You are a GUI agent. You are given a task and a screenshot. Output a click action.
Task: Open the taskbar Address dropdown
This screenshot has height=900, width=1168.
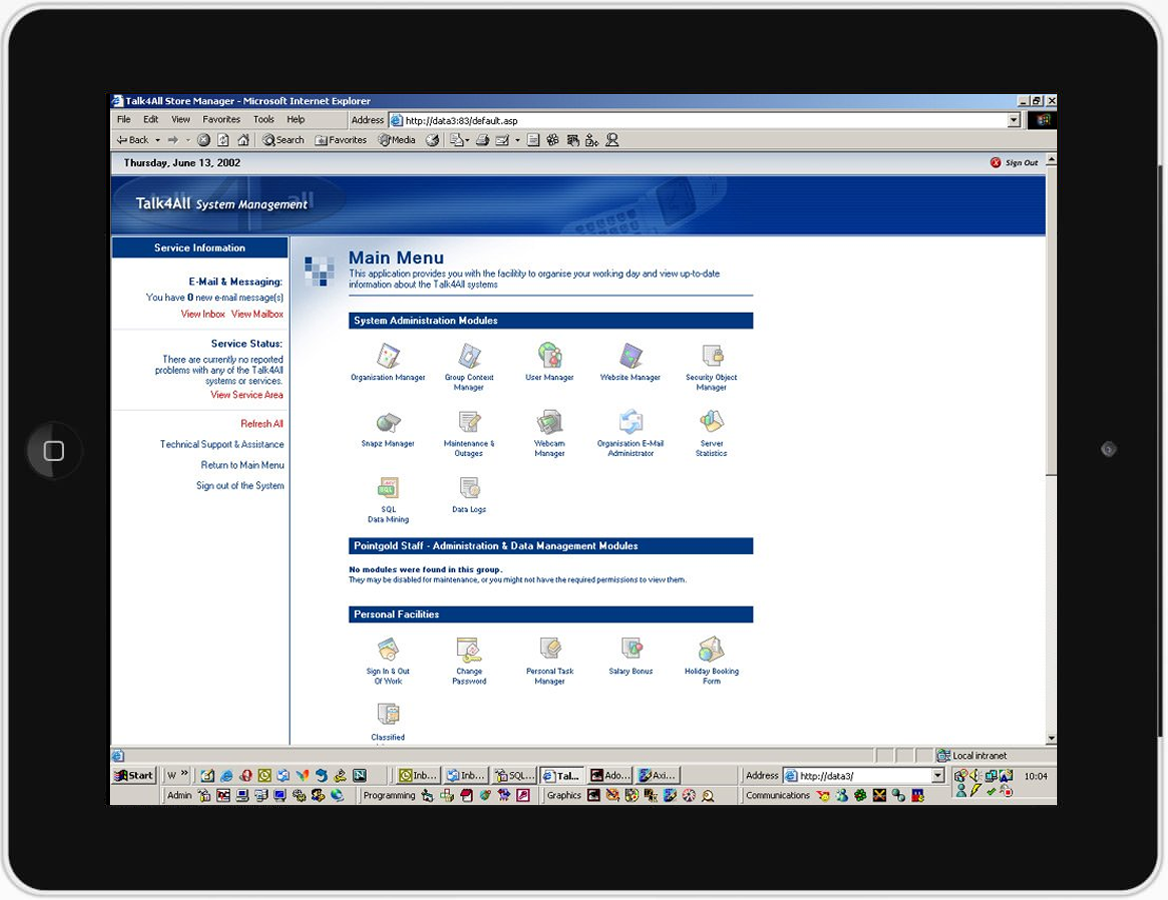[938, 776]
